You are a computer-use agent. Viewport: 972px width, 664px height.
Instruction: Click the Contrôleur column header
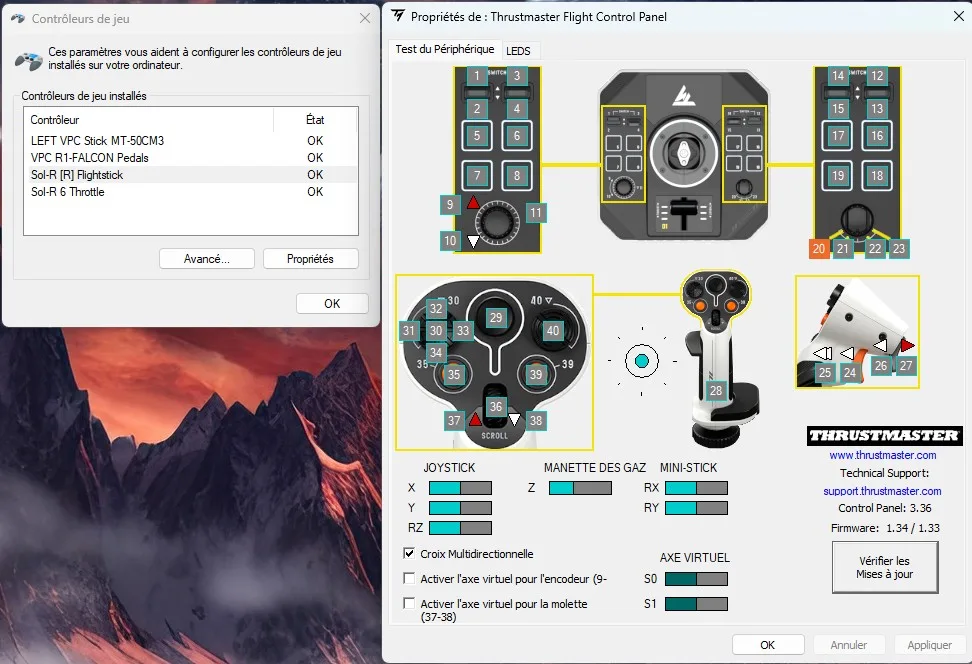pyautogui.click(x=149, y=120)
